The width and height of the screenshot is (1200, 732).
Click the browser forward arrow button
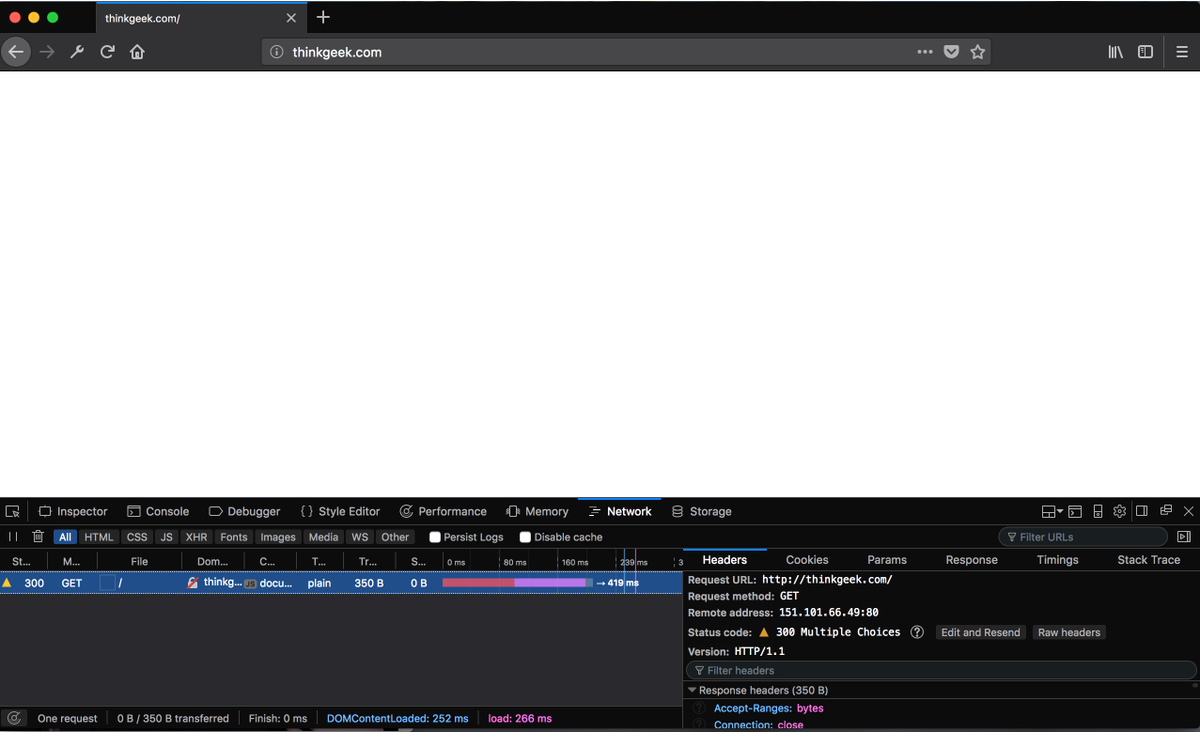[46, 52]
